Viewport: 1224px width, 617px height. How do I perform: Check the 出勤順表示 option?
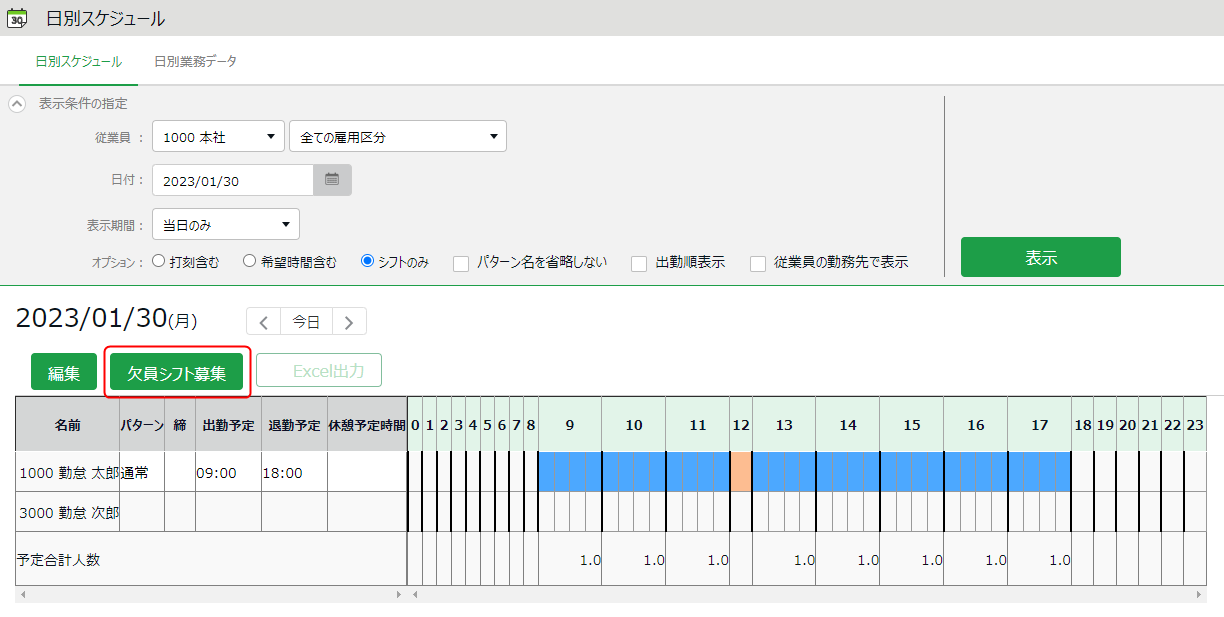tap(639, 264)
